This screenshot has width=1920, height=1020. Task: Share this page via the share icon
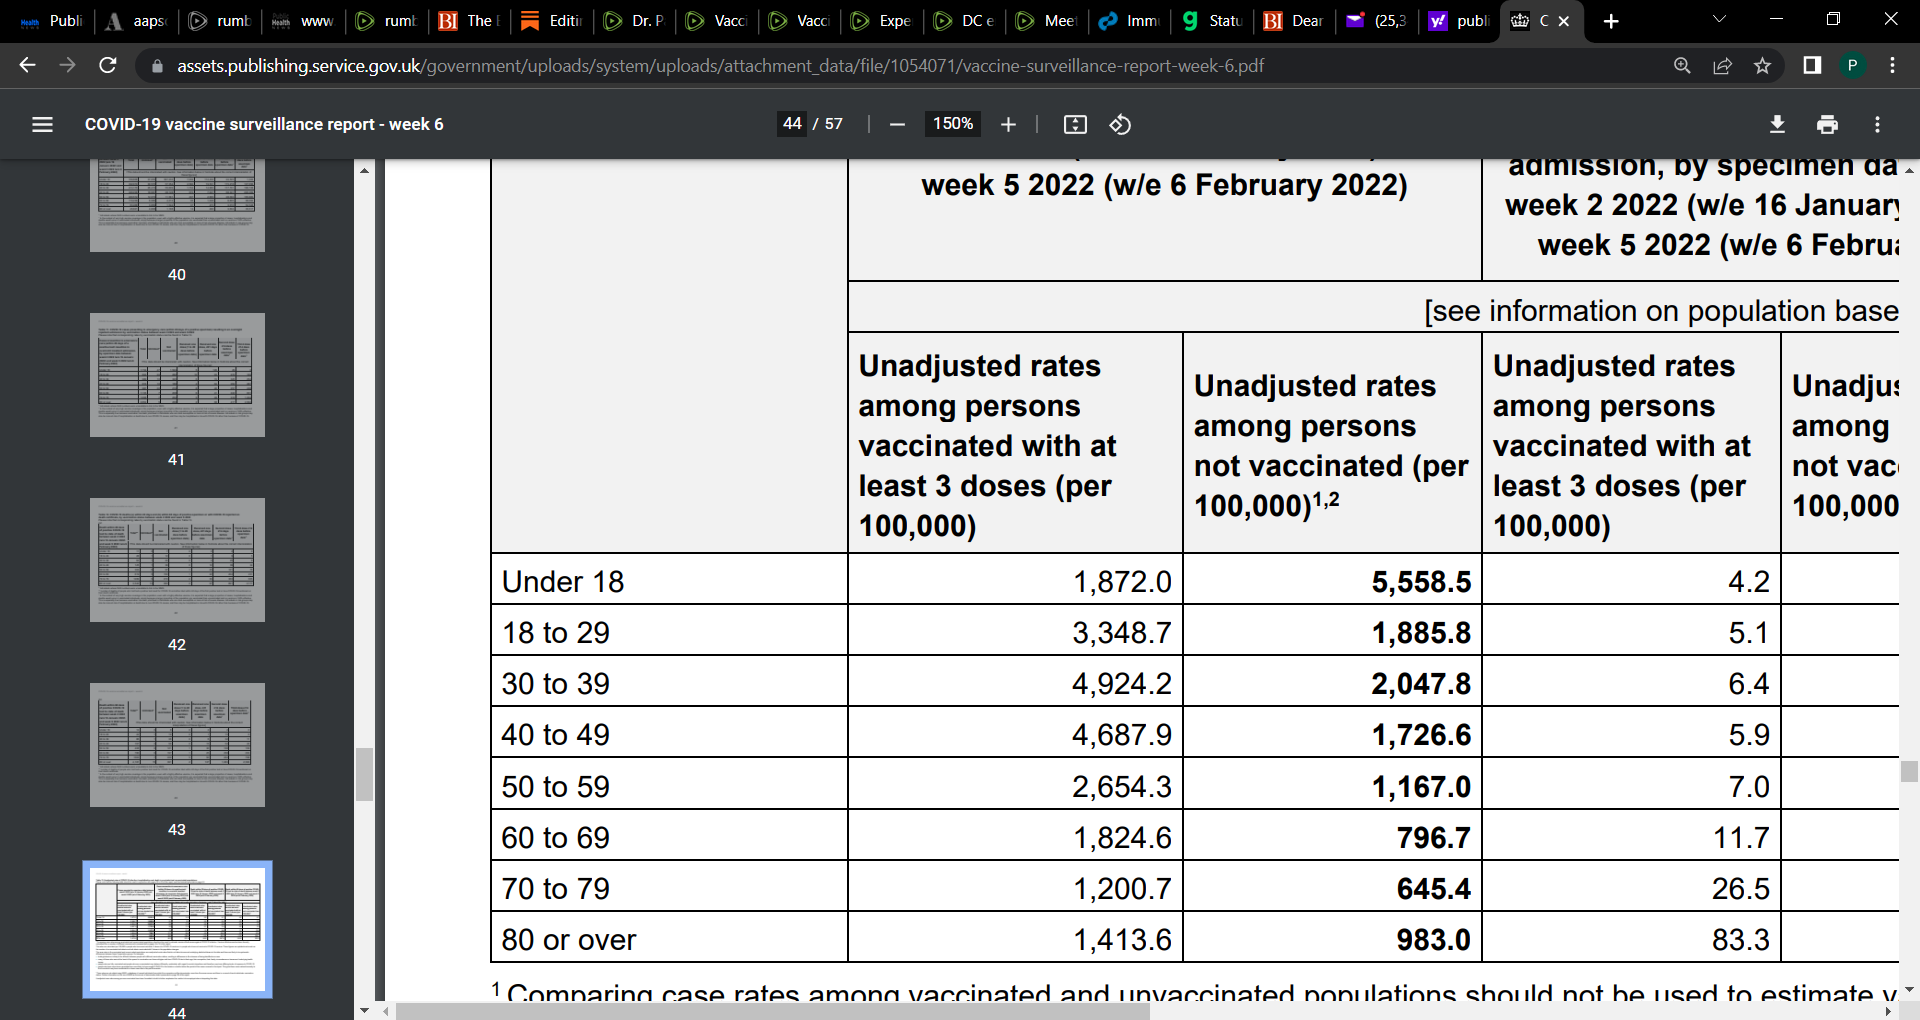tap(1722, 65)
